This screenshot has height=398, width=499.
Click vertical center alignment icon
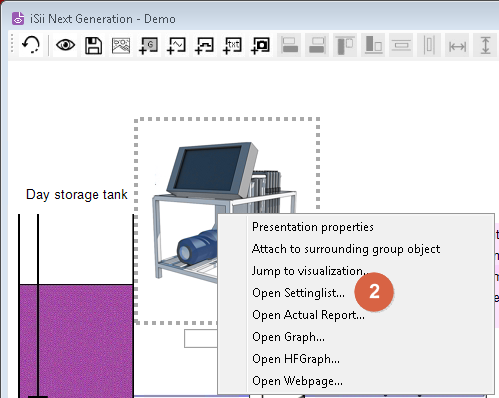coord(429,45)
